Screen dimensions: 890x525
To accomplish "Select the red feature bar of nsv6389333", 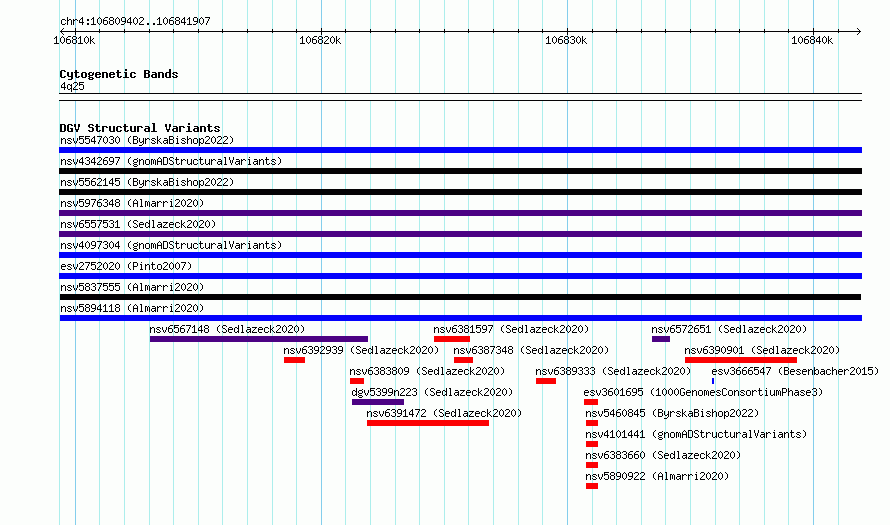I will click(x=546, y=381).
